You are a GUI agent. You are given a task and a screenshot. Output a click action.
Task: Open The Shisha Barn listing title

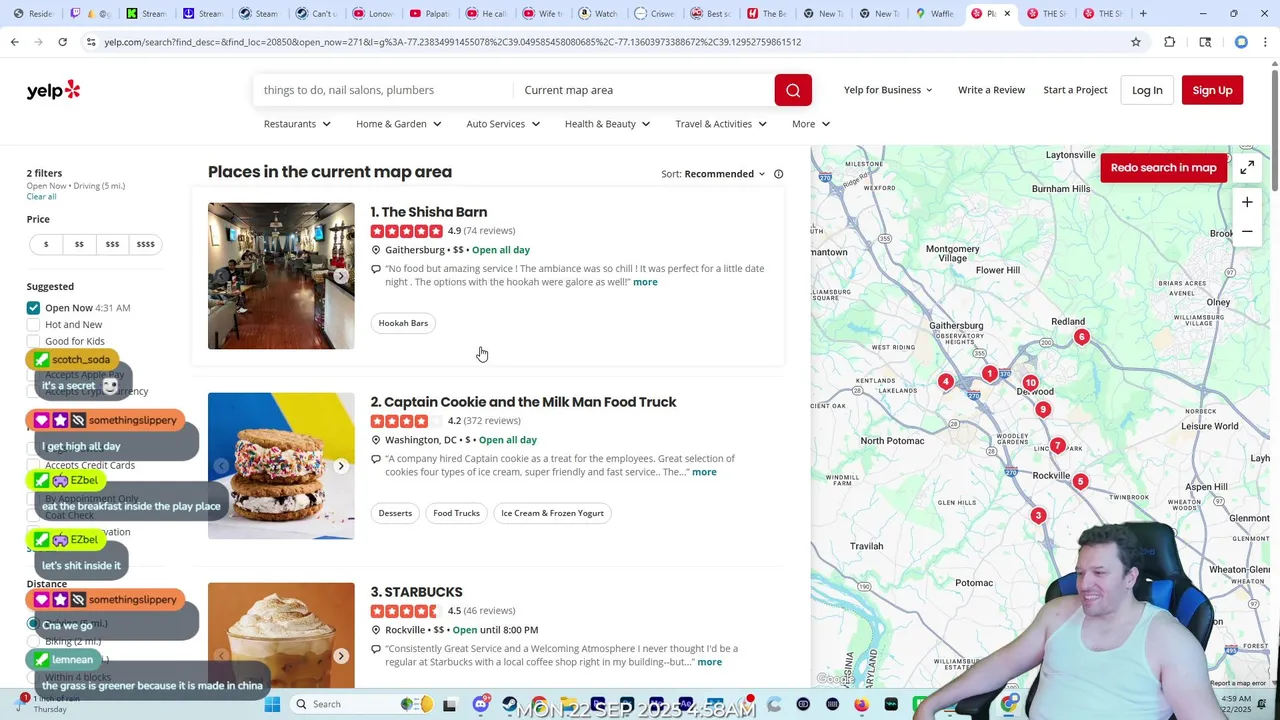[x=434, y=212]
